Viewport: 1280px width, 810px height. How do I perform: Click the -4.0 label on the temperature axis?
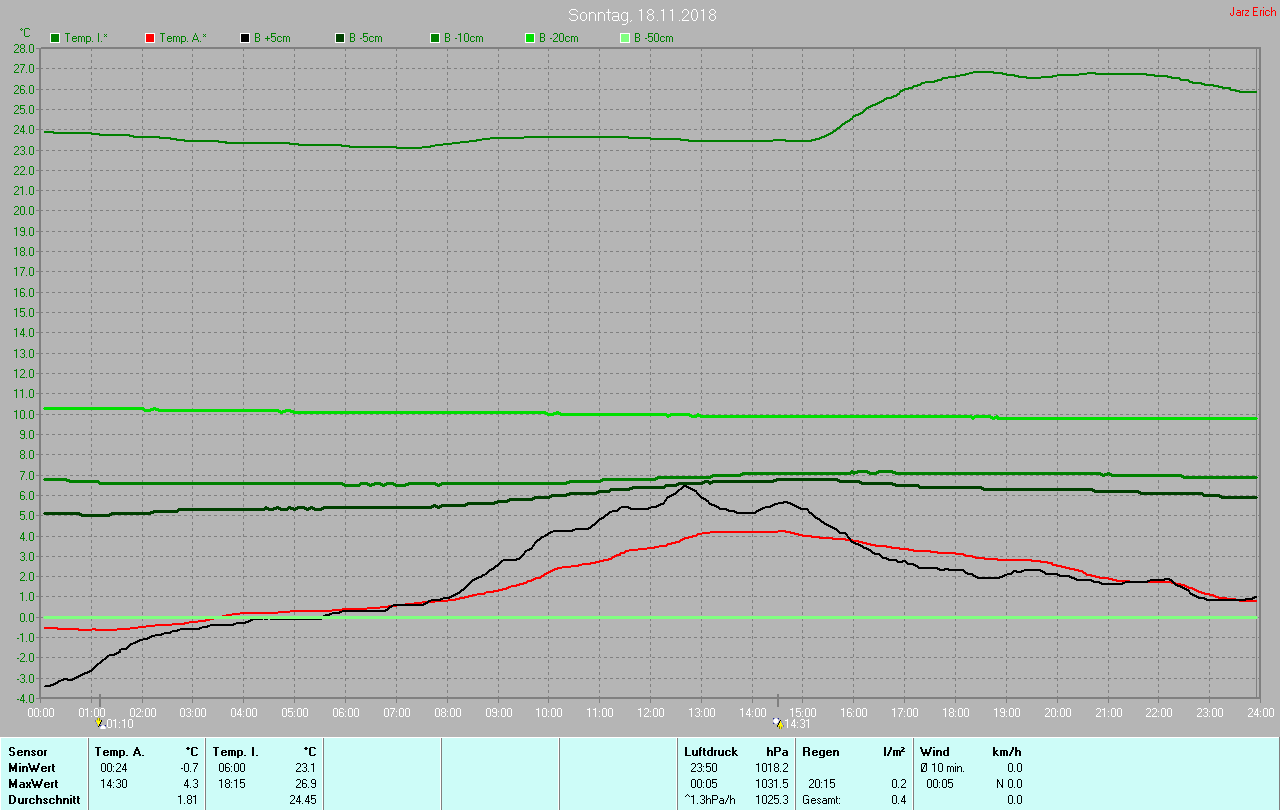25,698
